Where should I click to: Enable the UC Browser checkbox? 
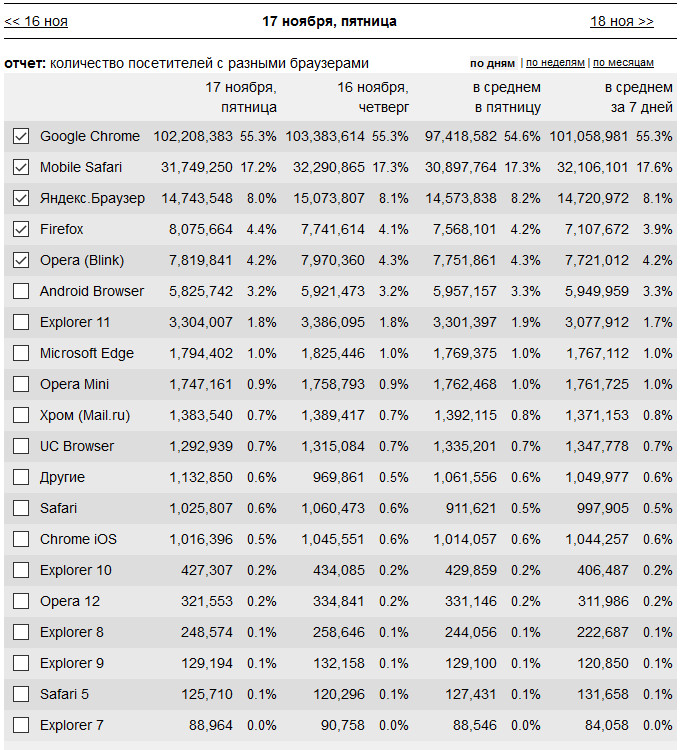[x=21, y=446]
